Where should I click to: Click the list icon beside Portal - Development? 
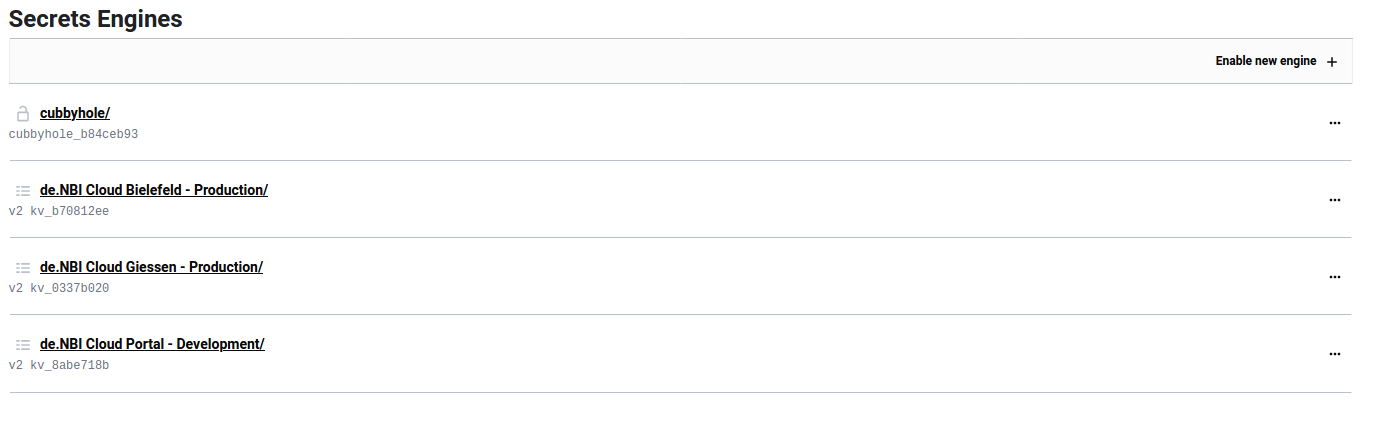(23, 345)
